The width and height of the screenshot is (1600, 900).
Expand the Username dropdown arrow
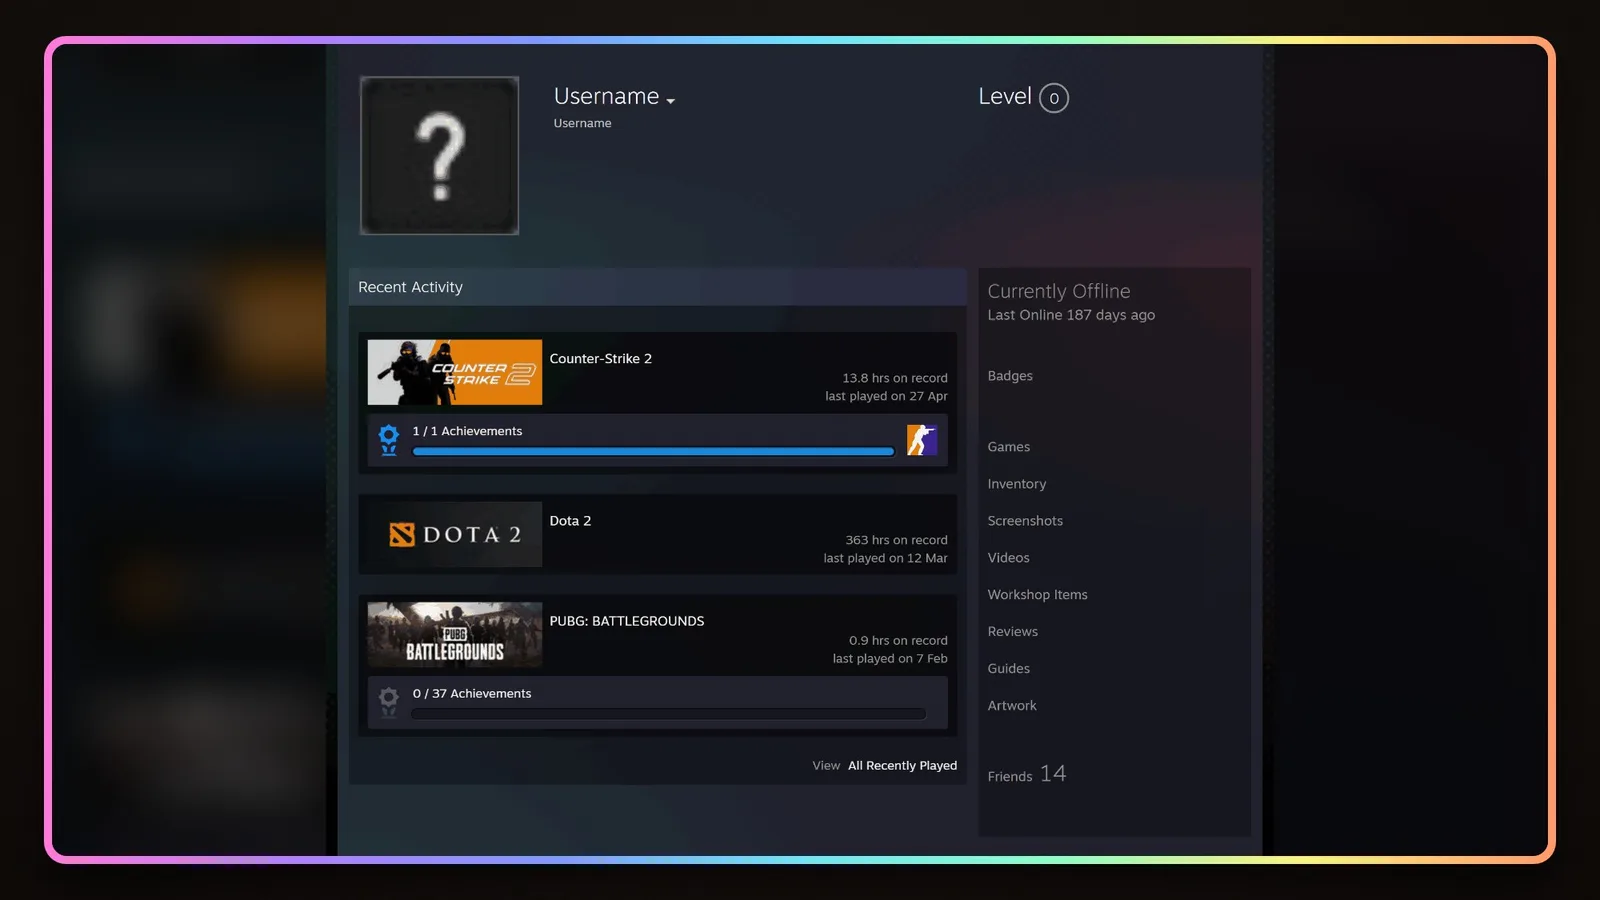click(670, 101)
